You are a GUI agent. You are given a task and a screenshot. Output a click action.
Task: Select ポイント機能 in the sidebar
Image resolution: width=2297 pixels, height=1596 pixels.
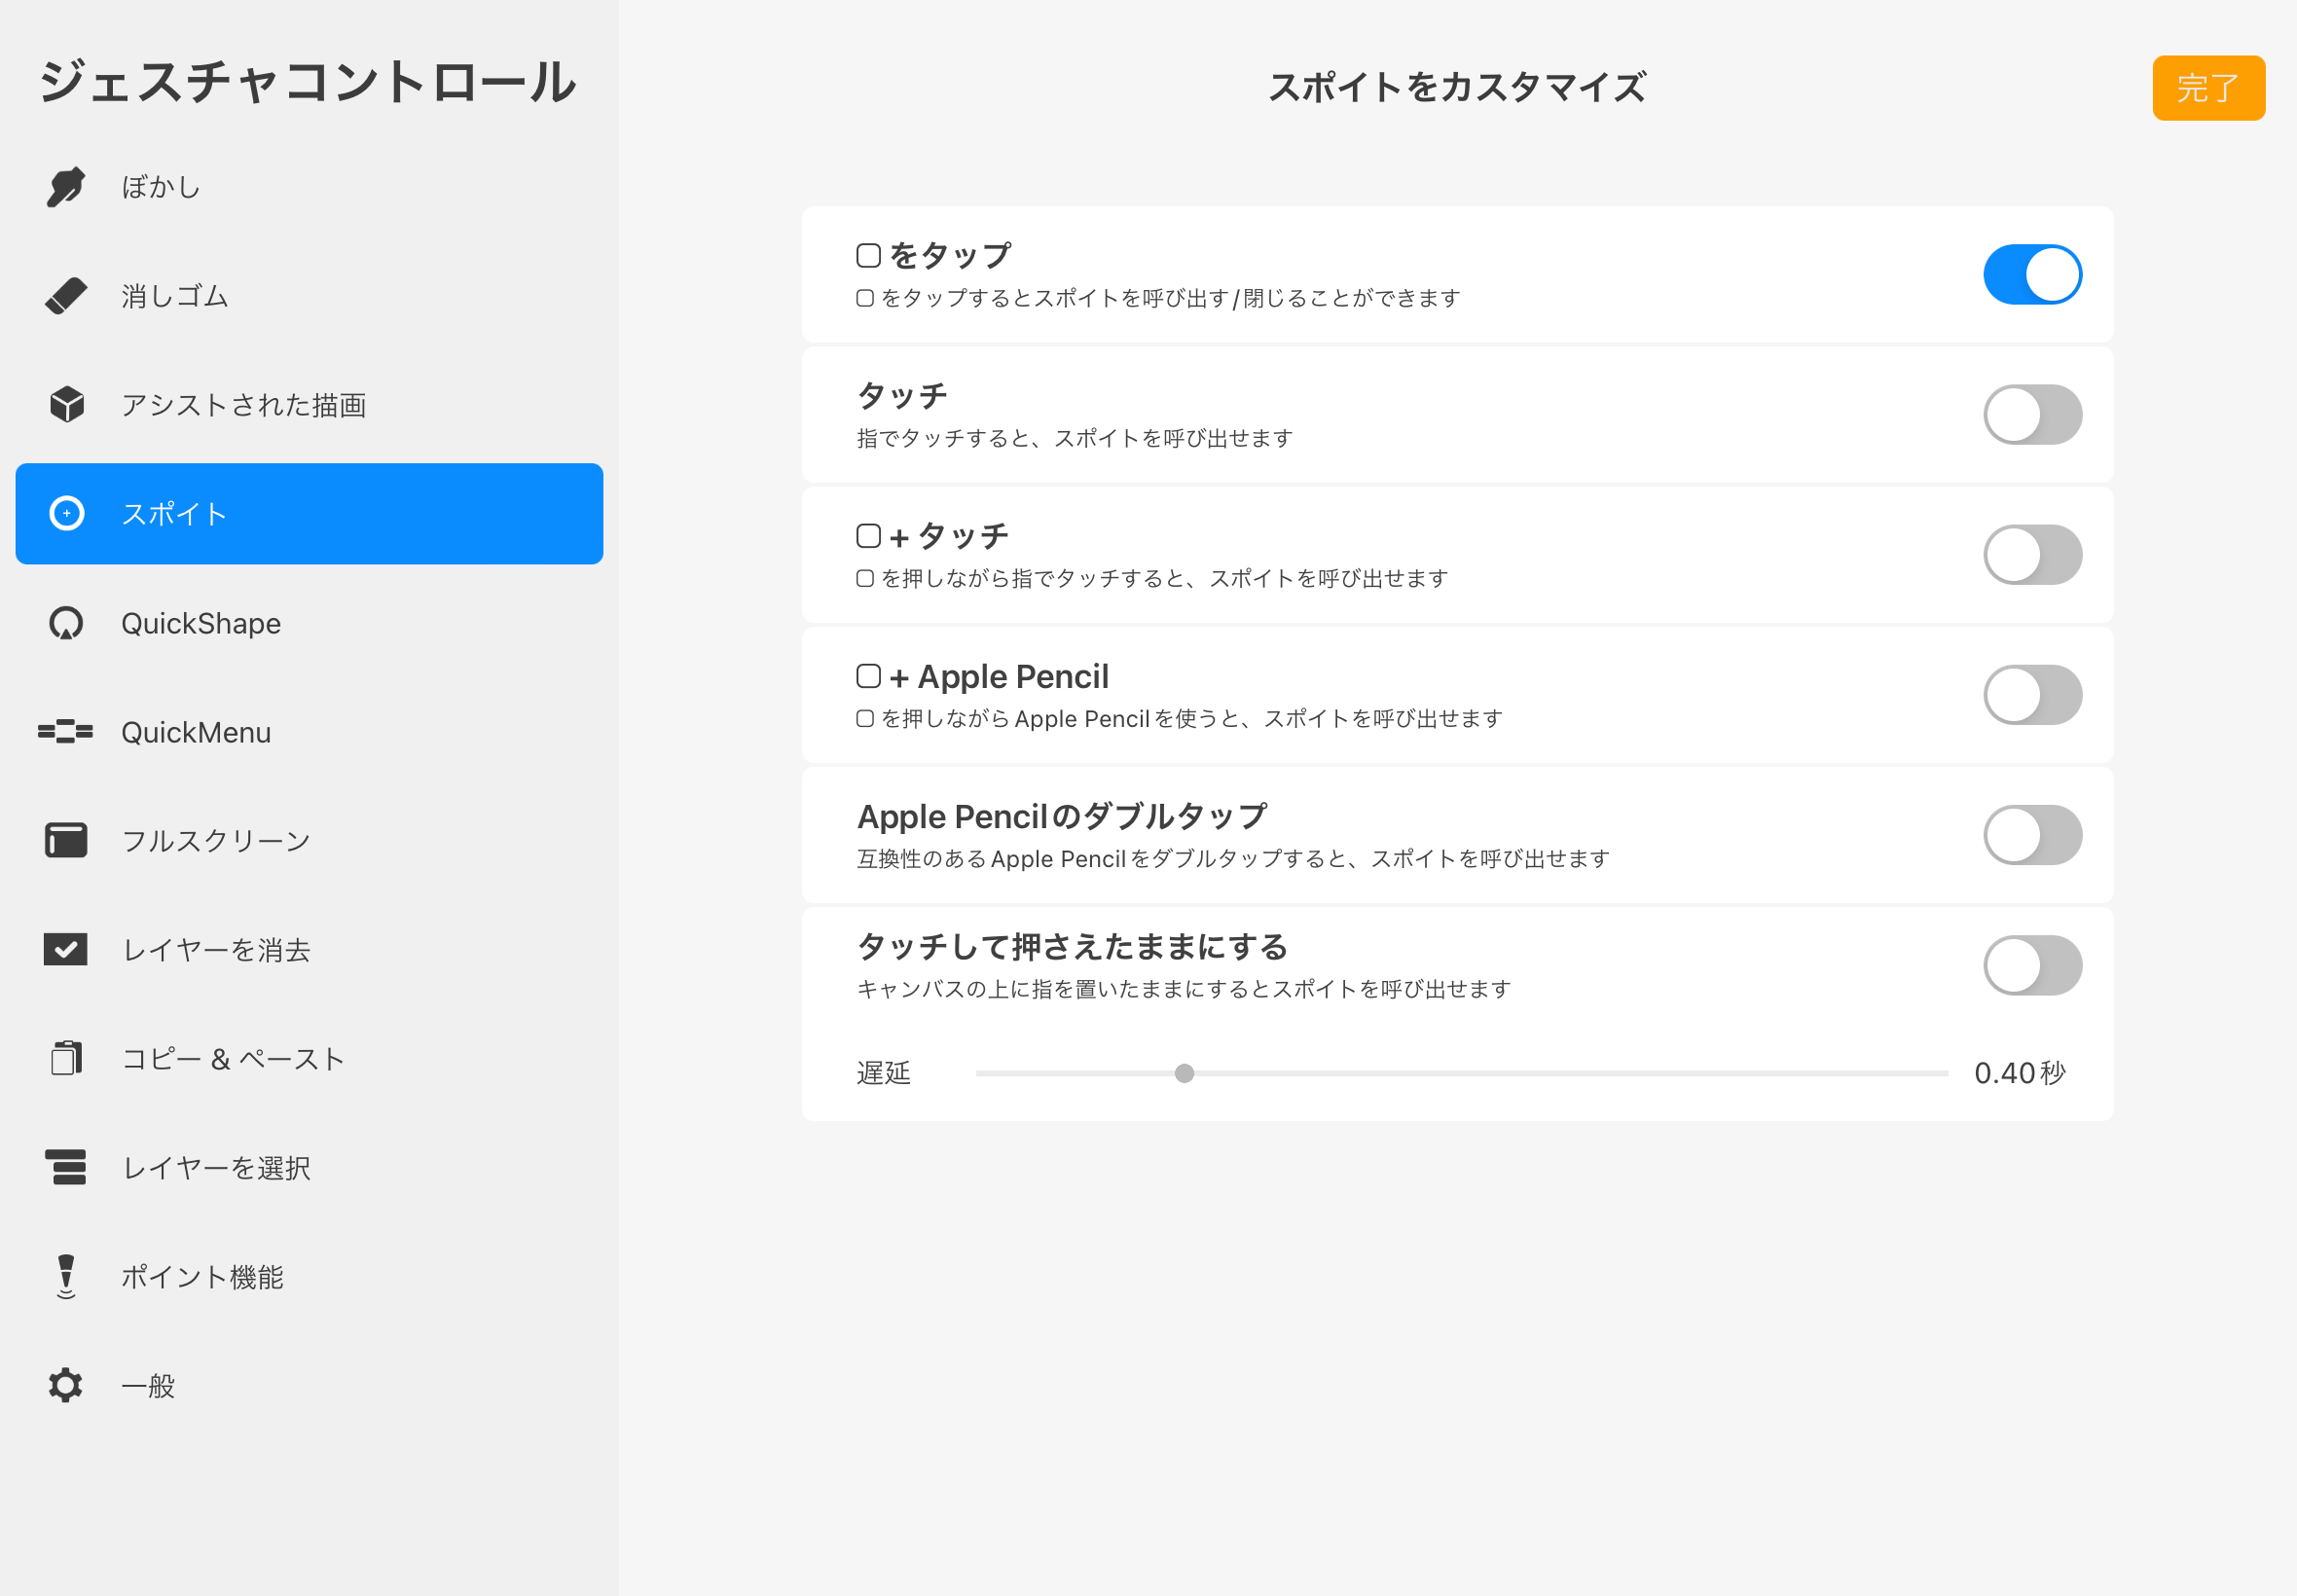(x=202, y=1276)
